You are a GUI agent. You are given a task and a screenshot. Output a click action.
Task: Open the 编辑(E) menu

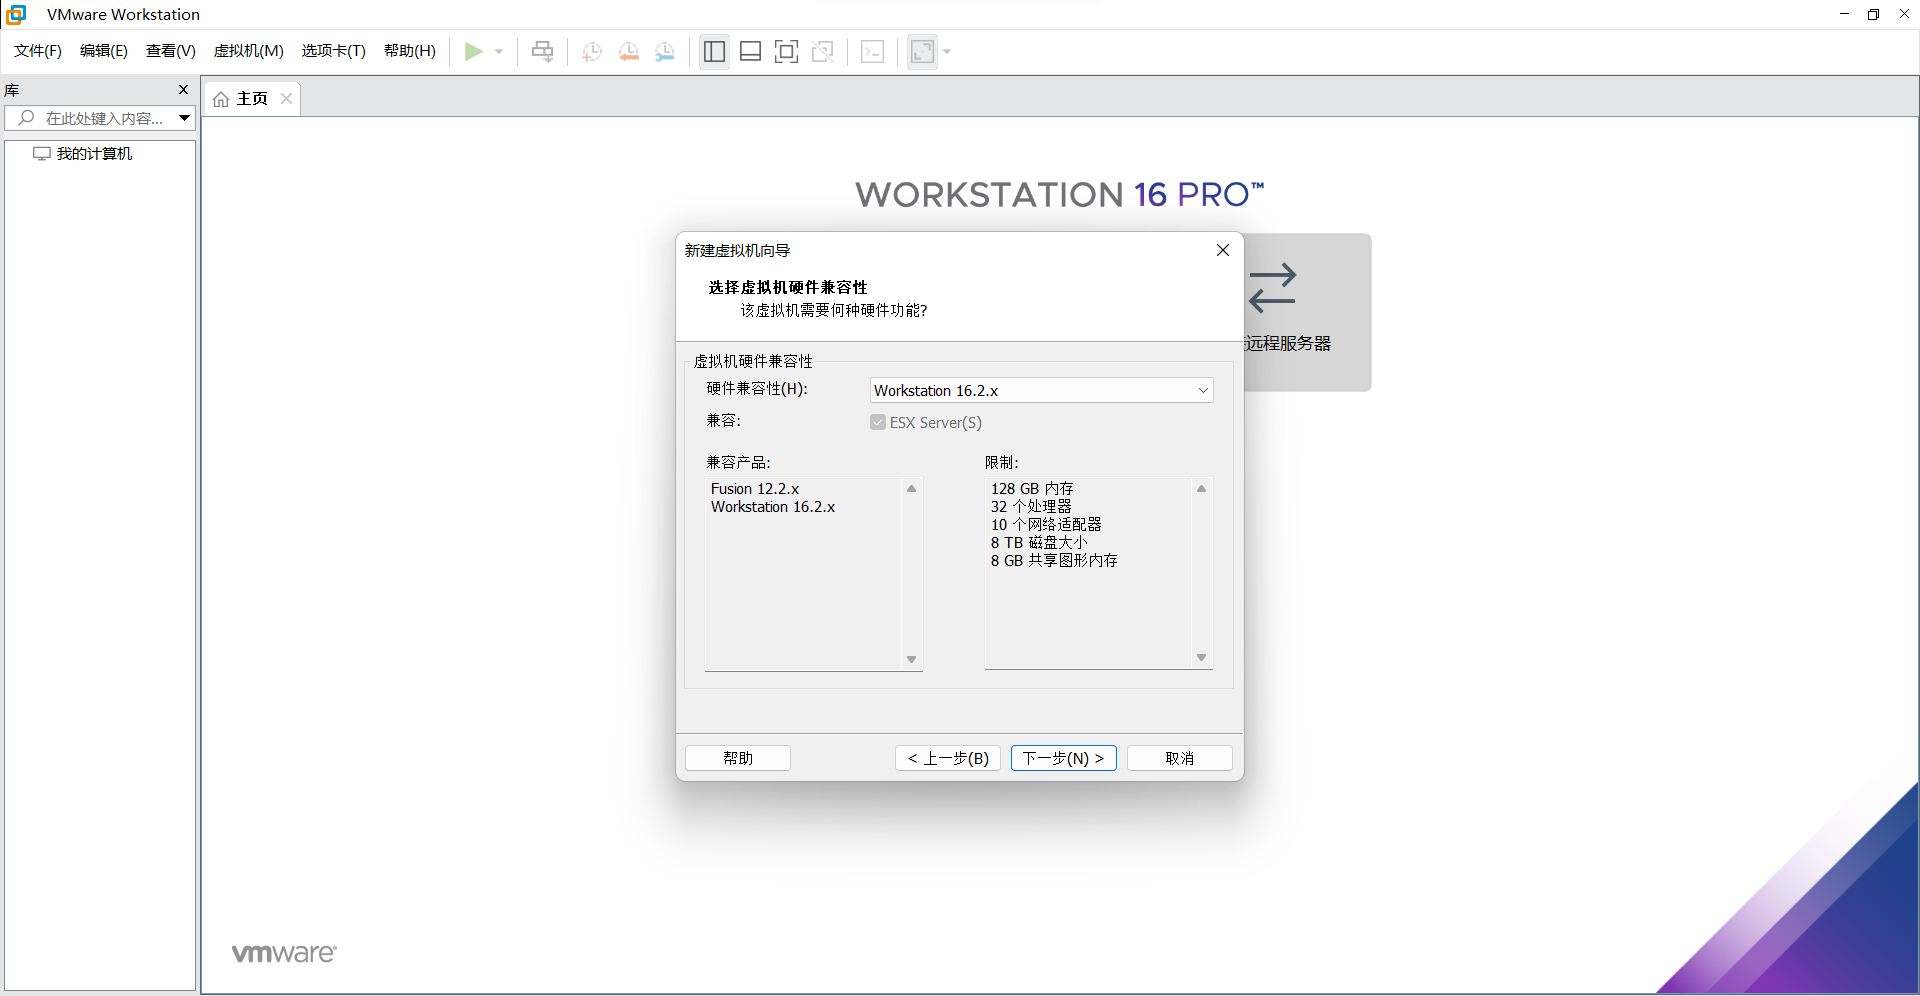point(104,51)
